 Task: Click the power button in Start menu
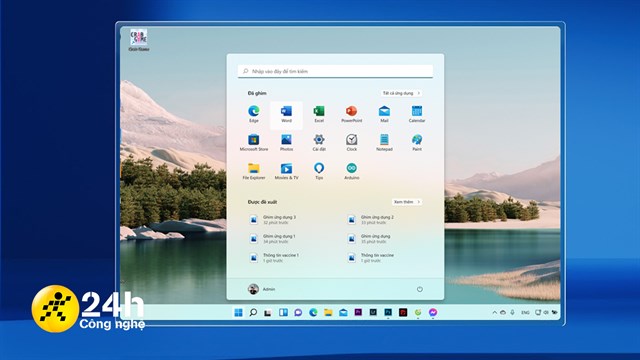click(420, 289)
